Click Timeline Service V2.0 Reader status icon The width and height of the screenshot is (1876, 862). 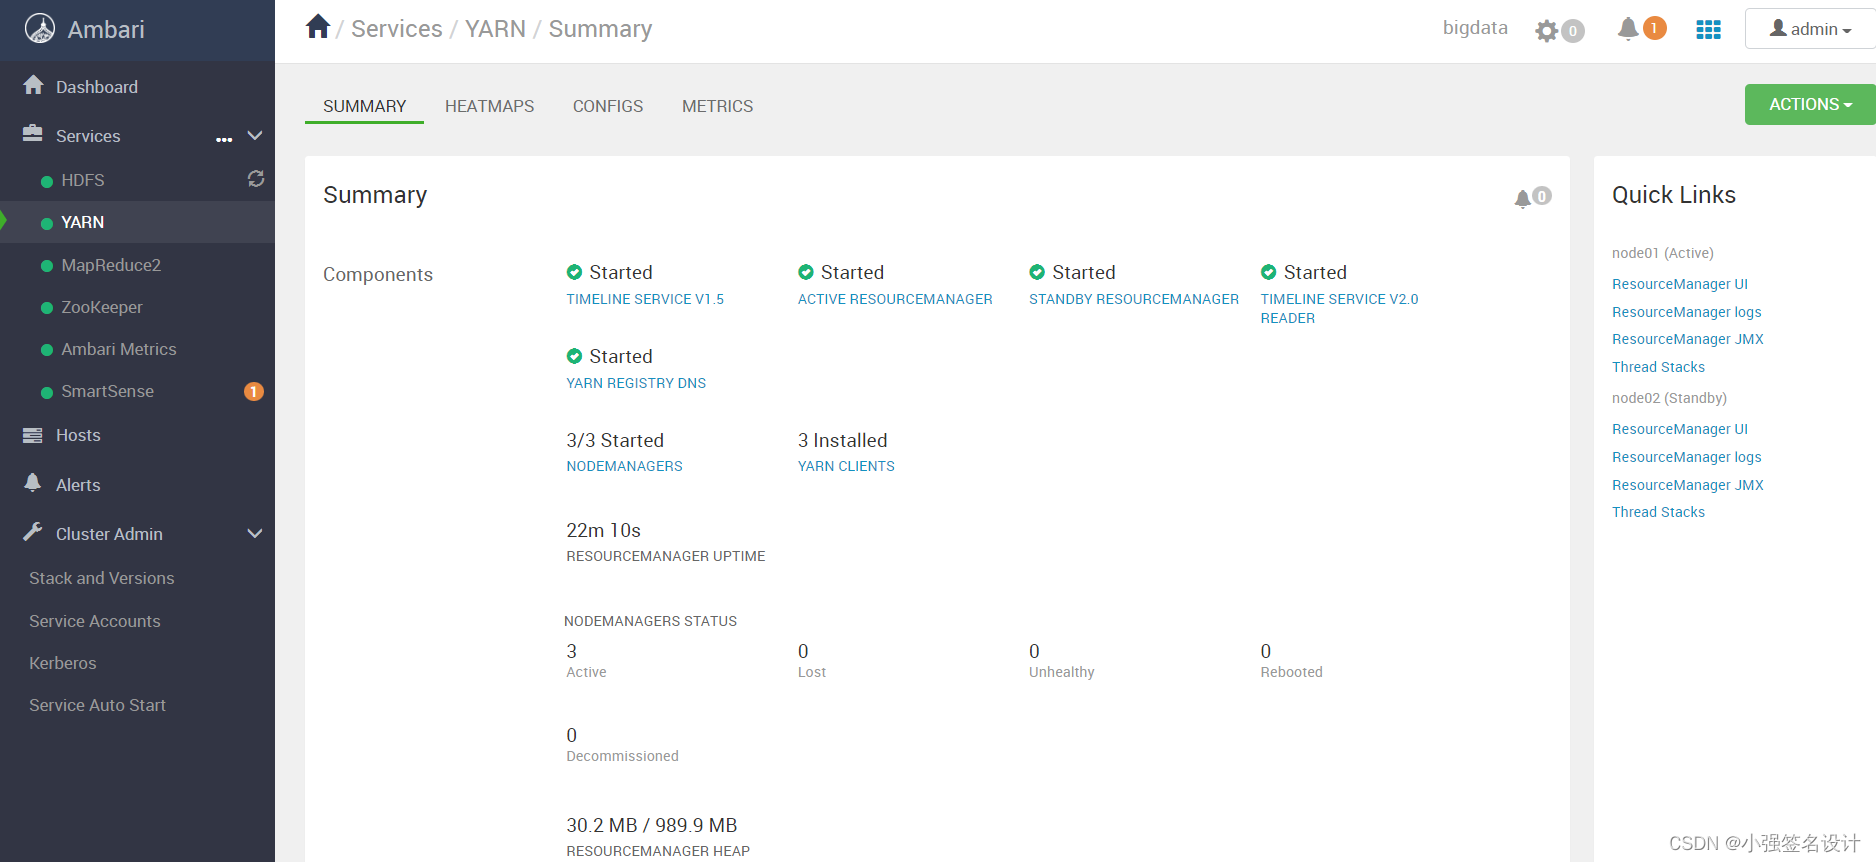click(1269, 272)
